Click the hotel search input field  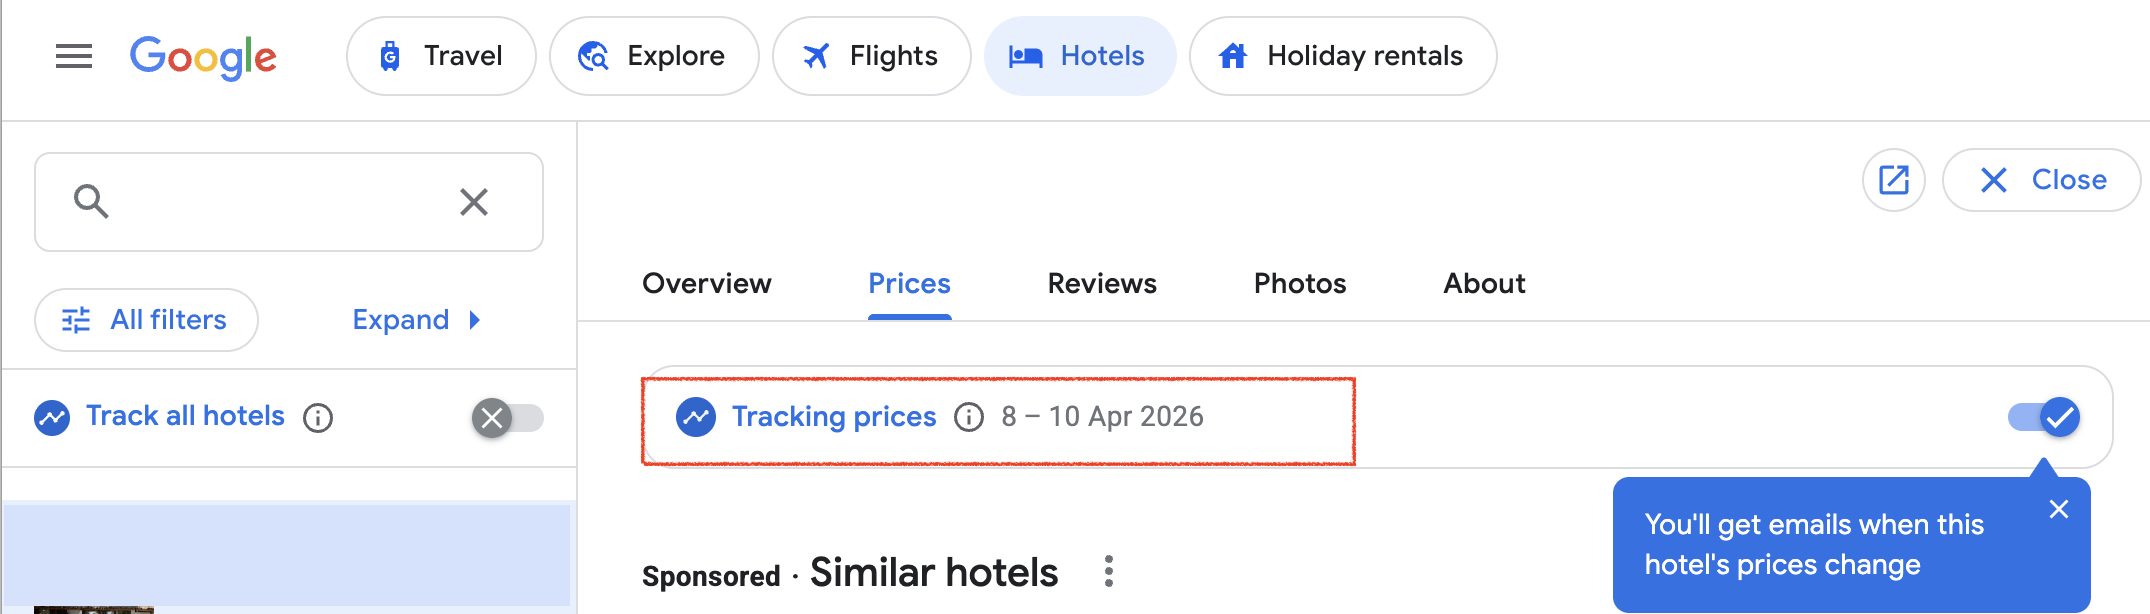[280, 201]
